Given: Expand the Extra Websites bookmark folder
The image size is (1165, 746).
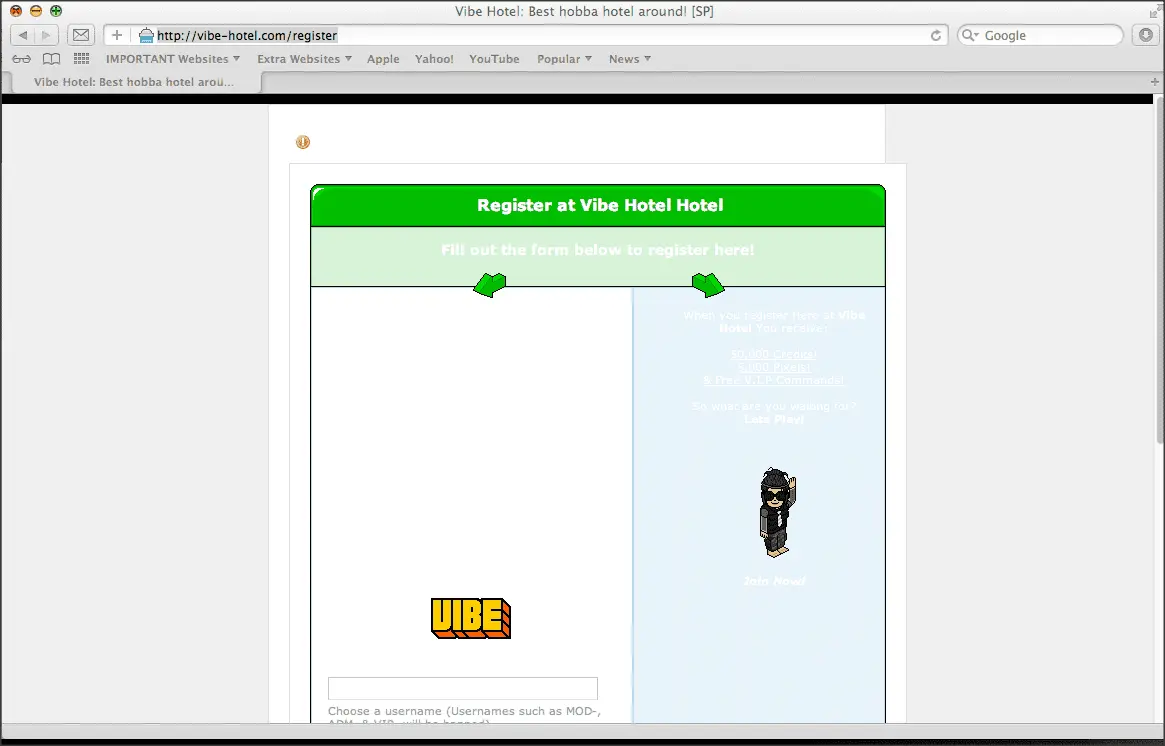Looking at the screenshot, I should (304, 59).
